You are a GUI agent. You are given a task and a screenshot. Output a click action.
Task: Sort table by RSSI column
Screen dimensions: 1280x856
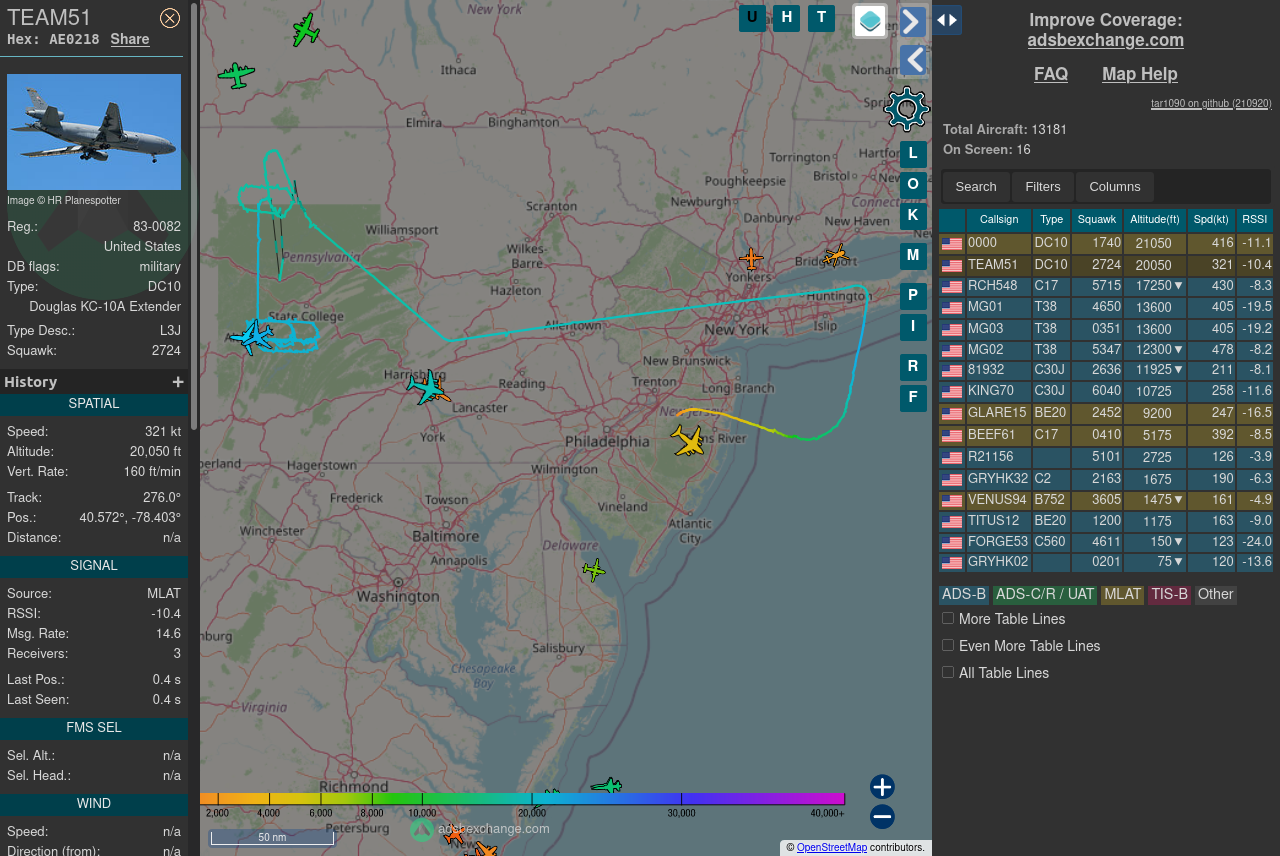(x=1255, y=220)
